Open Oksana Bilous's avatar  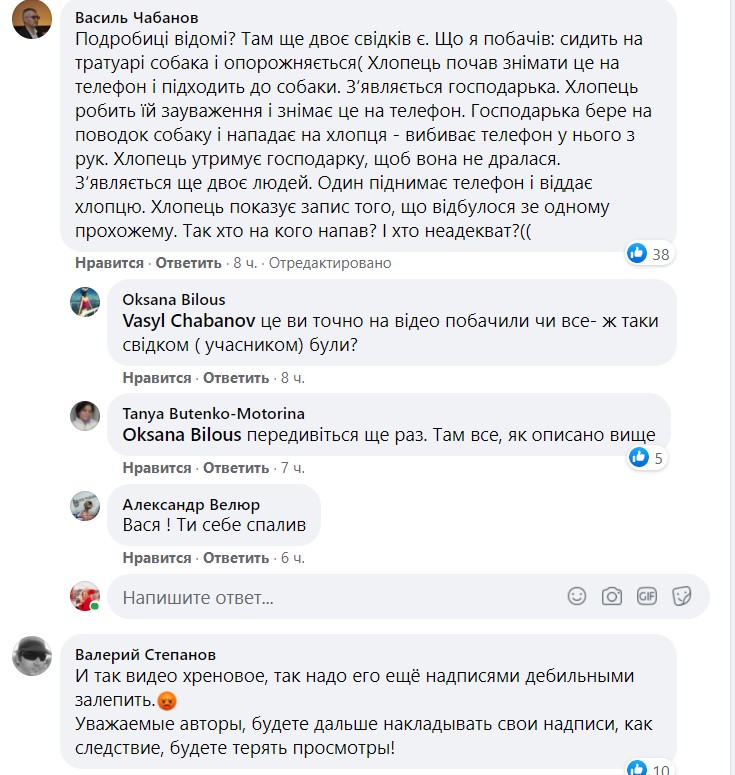(x=85, y=302)
